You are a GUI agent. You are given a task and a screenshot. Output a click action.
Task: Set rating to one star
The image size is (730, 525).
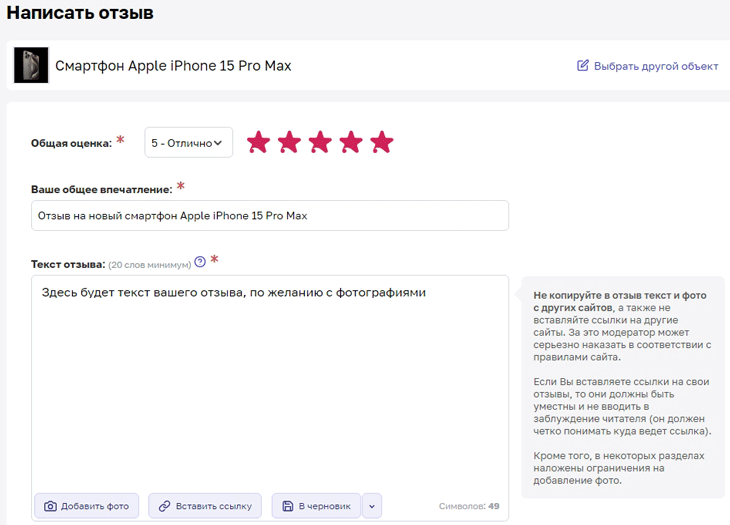click(258, 142)
